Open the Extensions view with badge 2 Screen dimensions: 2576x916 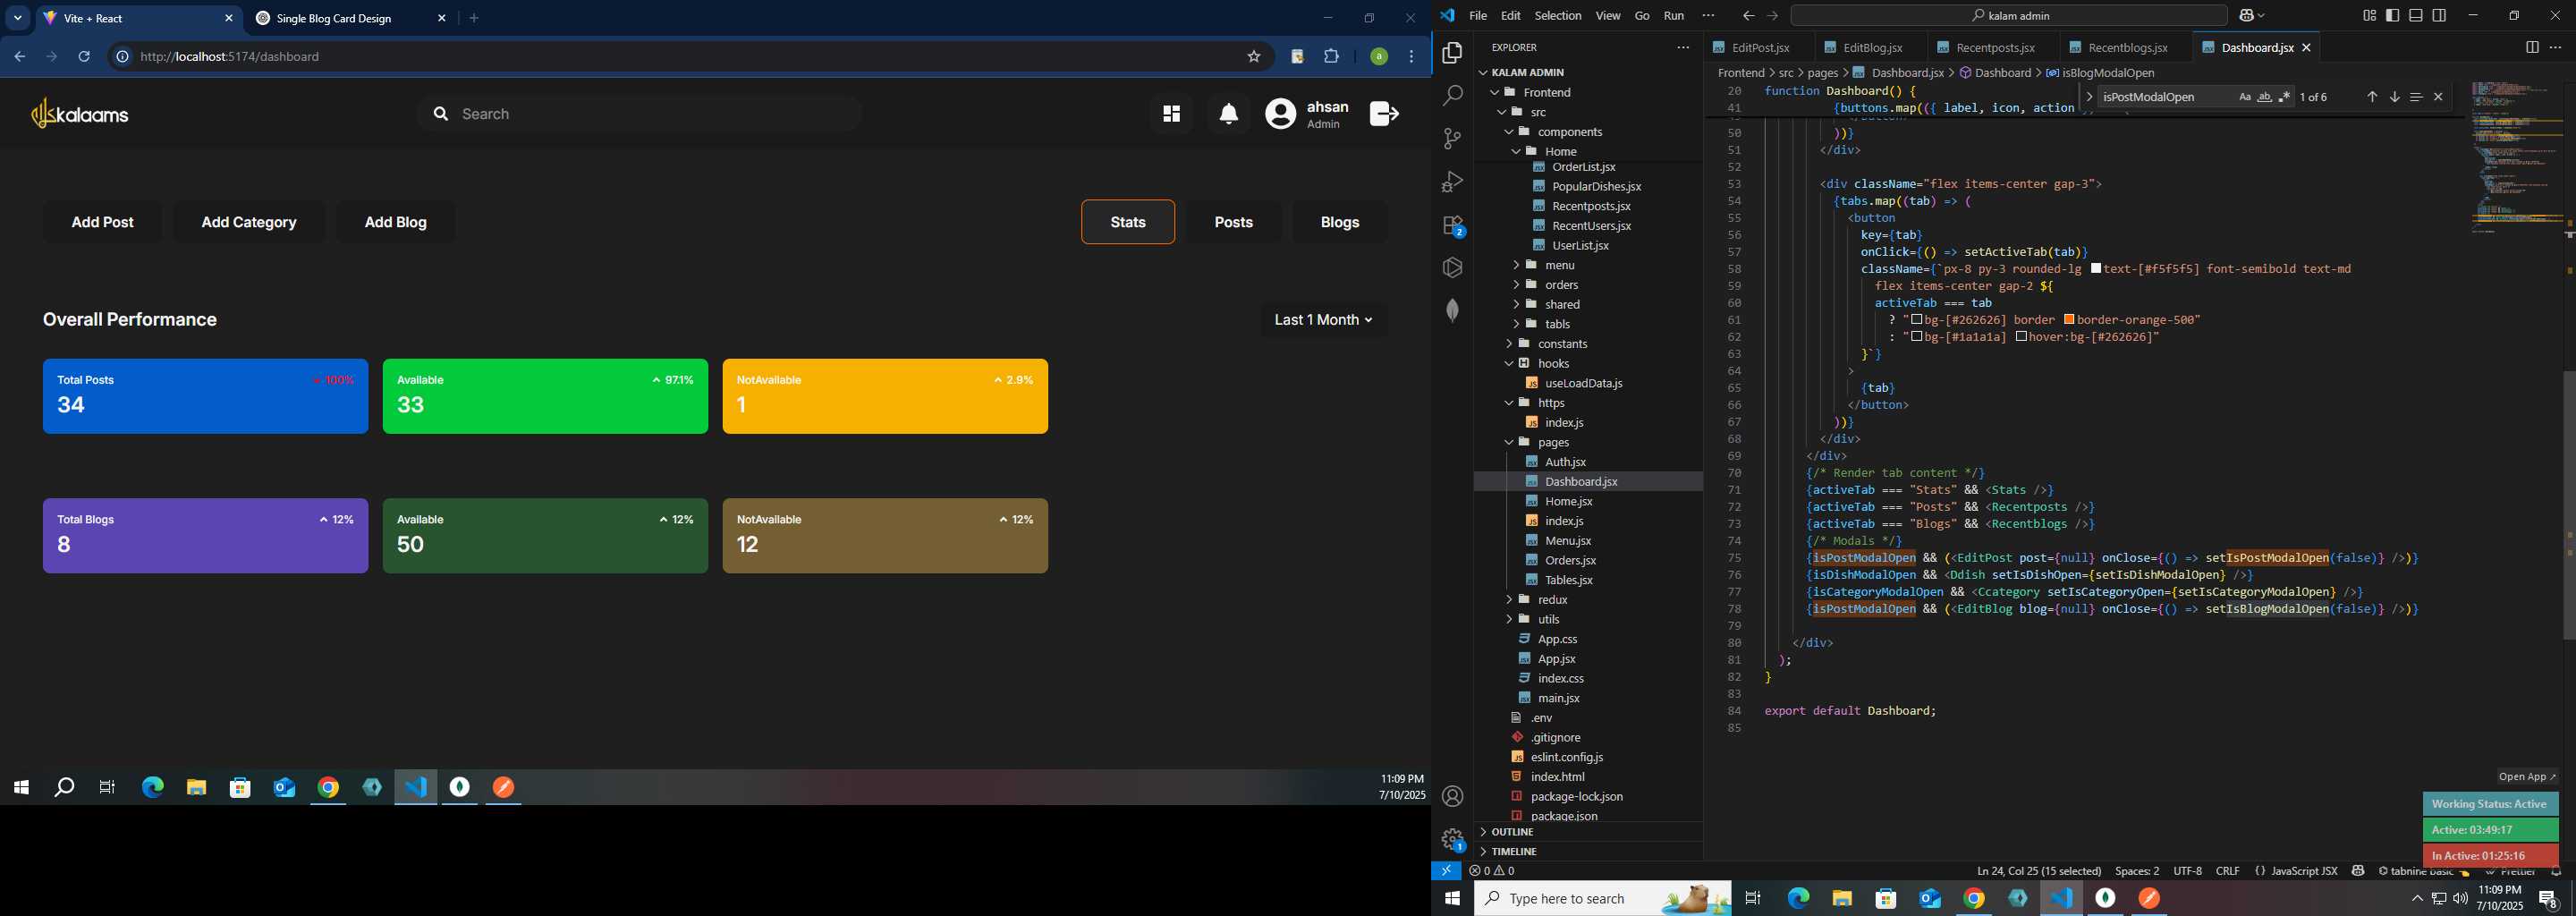(1453, 226)
